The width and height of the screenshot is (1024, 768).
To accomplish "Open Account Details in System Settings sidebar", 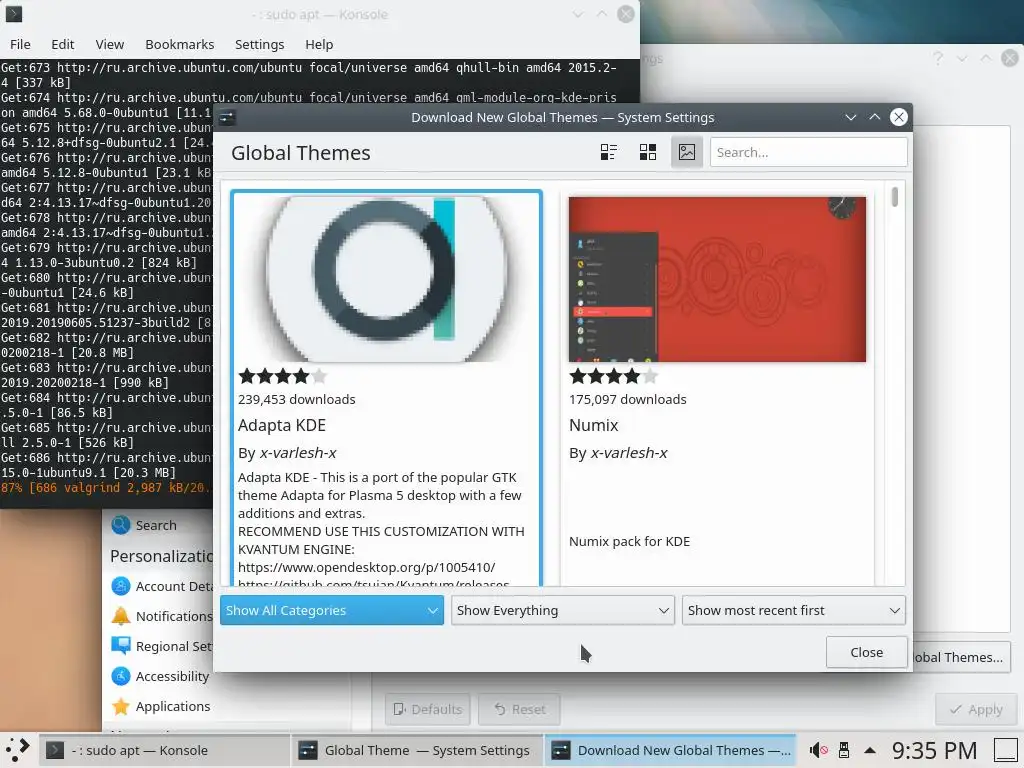I will (161, 586).
